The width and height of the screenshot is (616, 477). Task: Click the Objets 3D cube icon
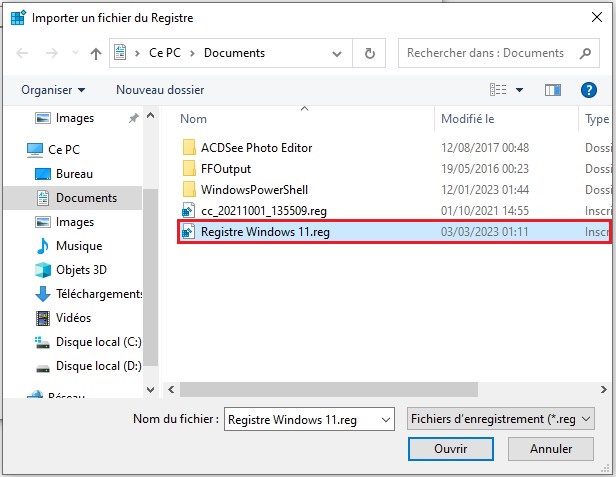pos(42,270)
